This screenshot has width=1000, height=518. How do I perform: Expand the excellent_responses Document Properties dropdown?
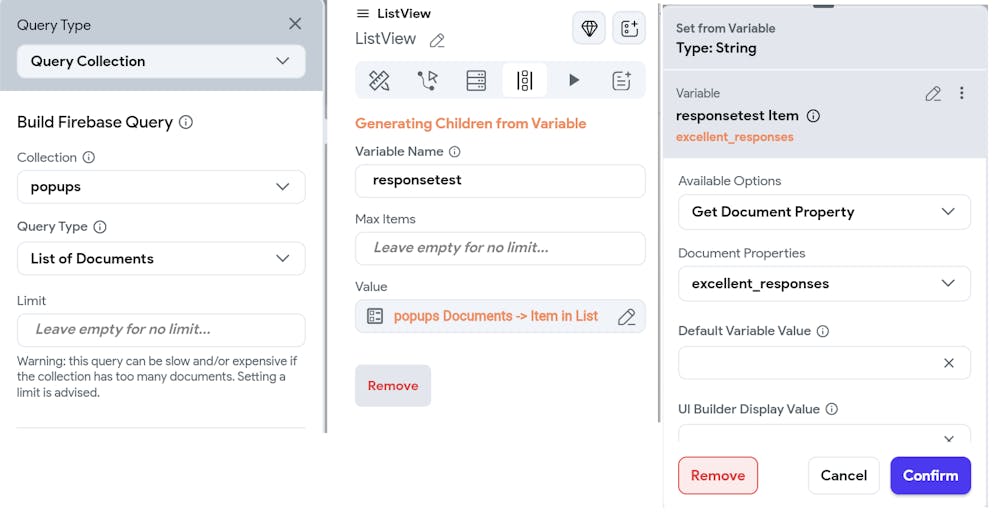click(824, 284)
